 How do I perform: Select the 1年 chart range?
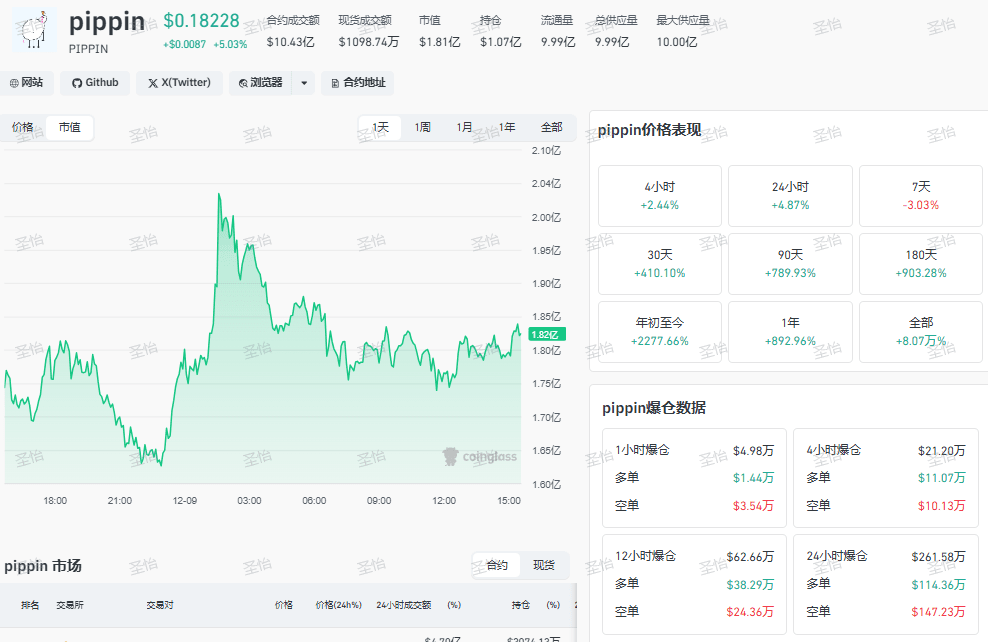click(x=507, y=127)
